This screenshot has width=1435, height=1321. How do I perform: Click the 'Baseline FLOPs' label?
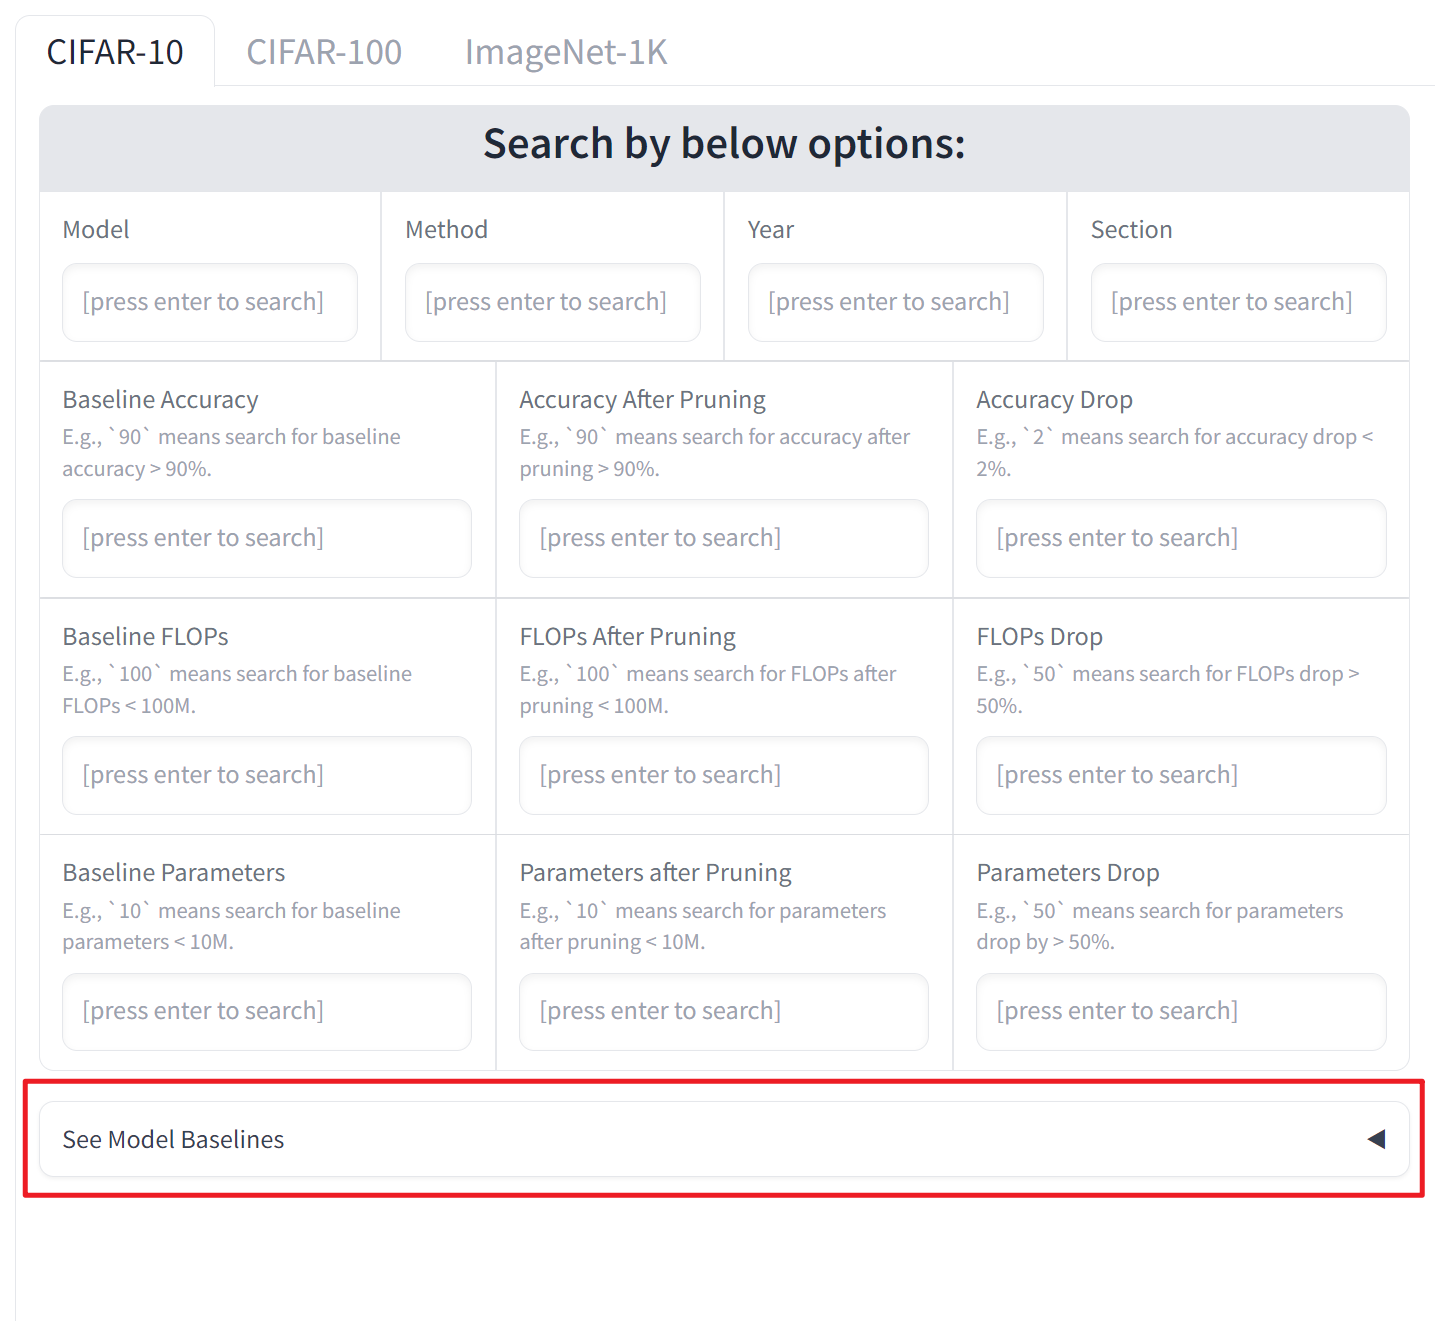145,637
